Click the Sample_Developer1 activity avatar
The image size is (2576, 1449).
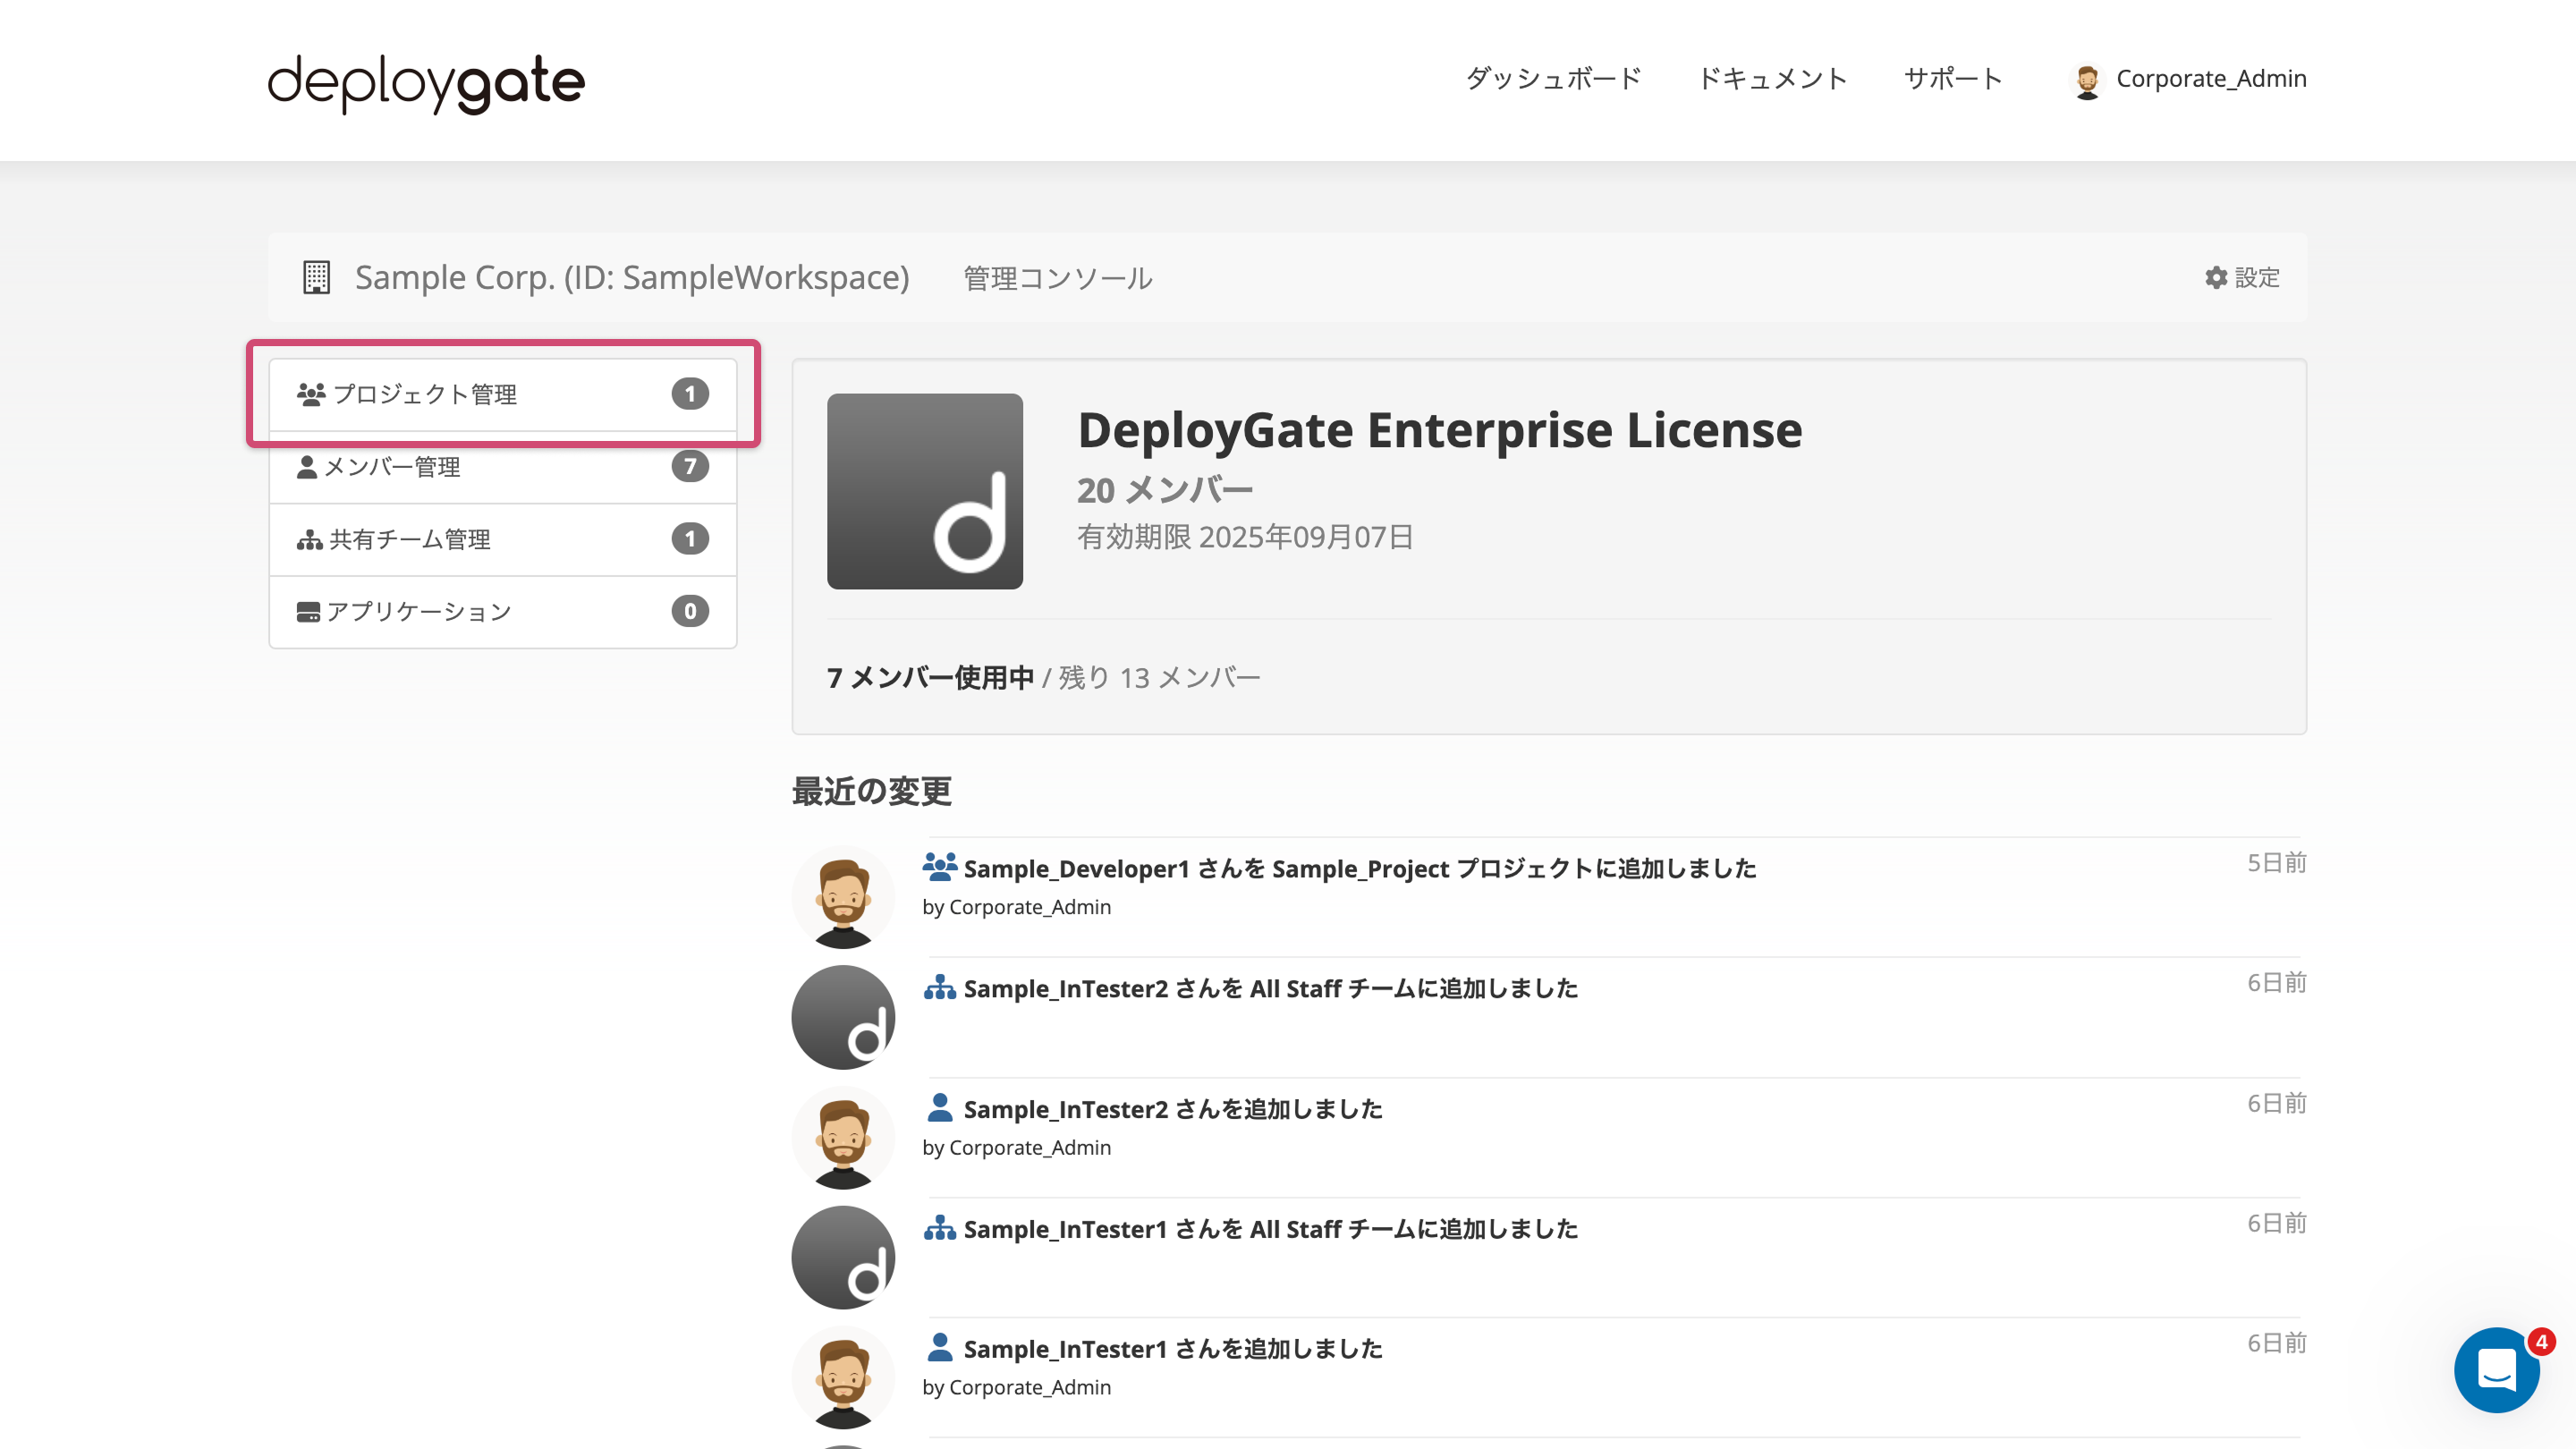tap(842, 896)
